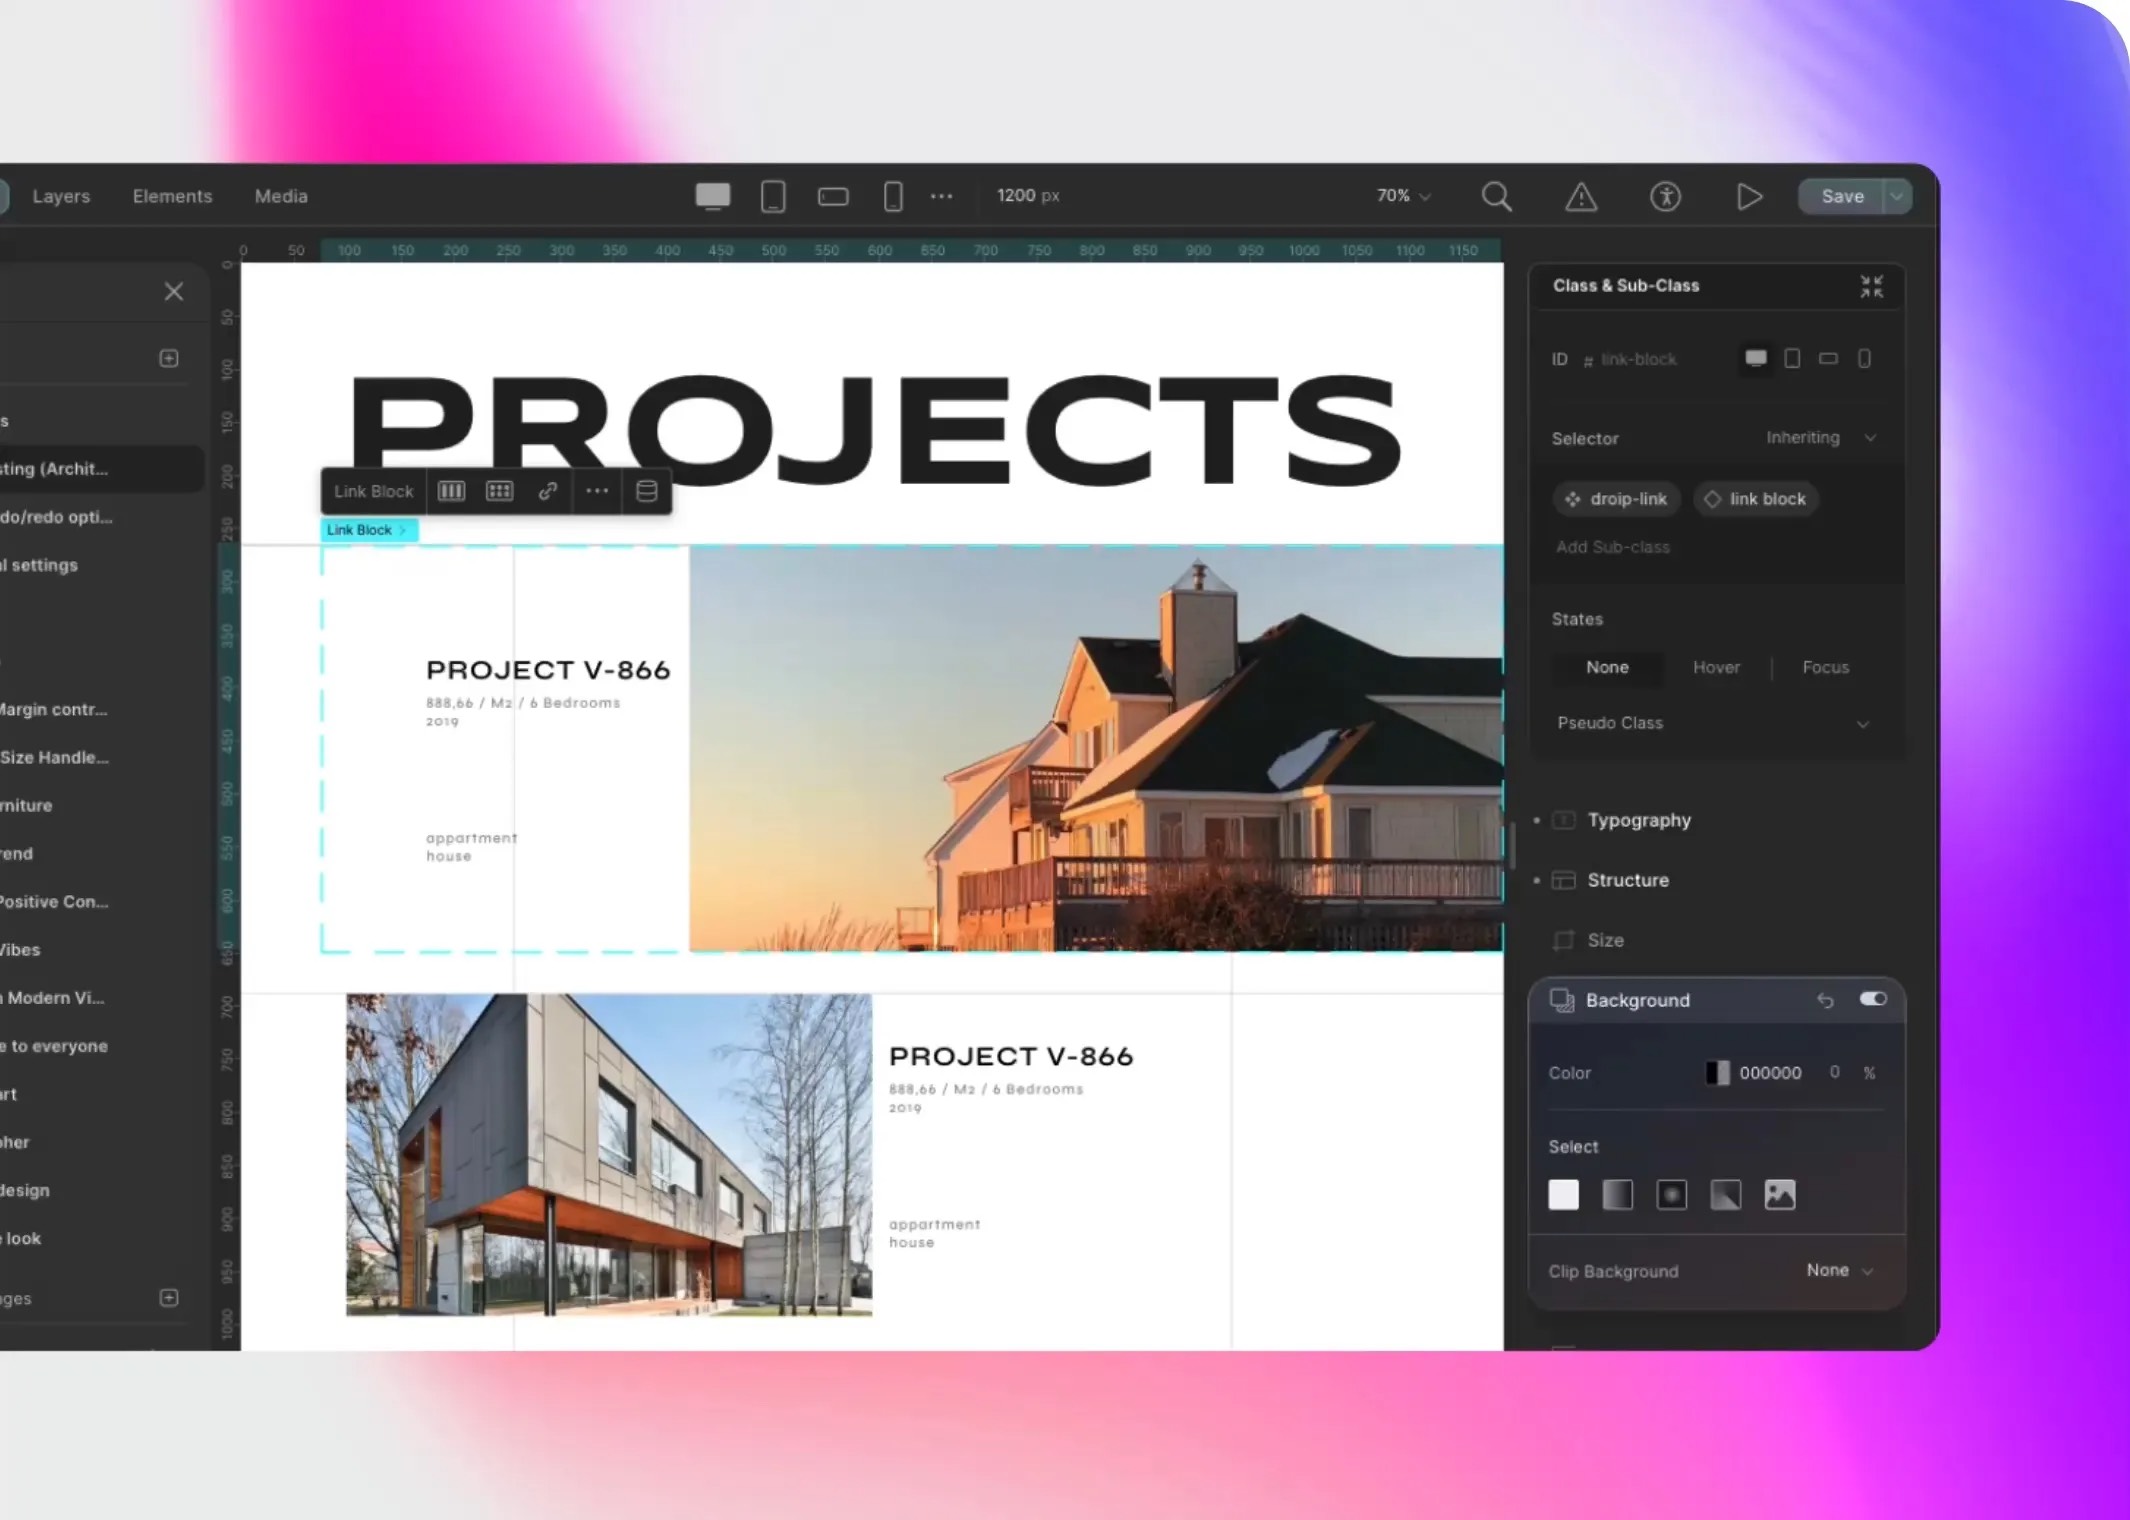The image size is (2130, 1520).
Task: Select the Focus state
Action: (1825, 667)
